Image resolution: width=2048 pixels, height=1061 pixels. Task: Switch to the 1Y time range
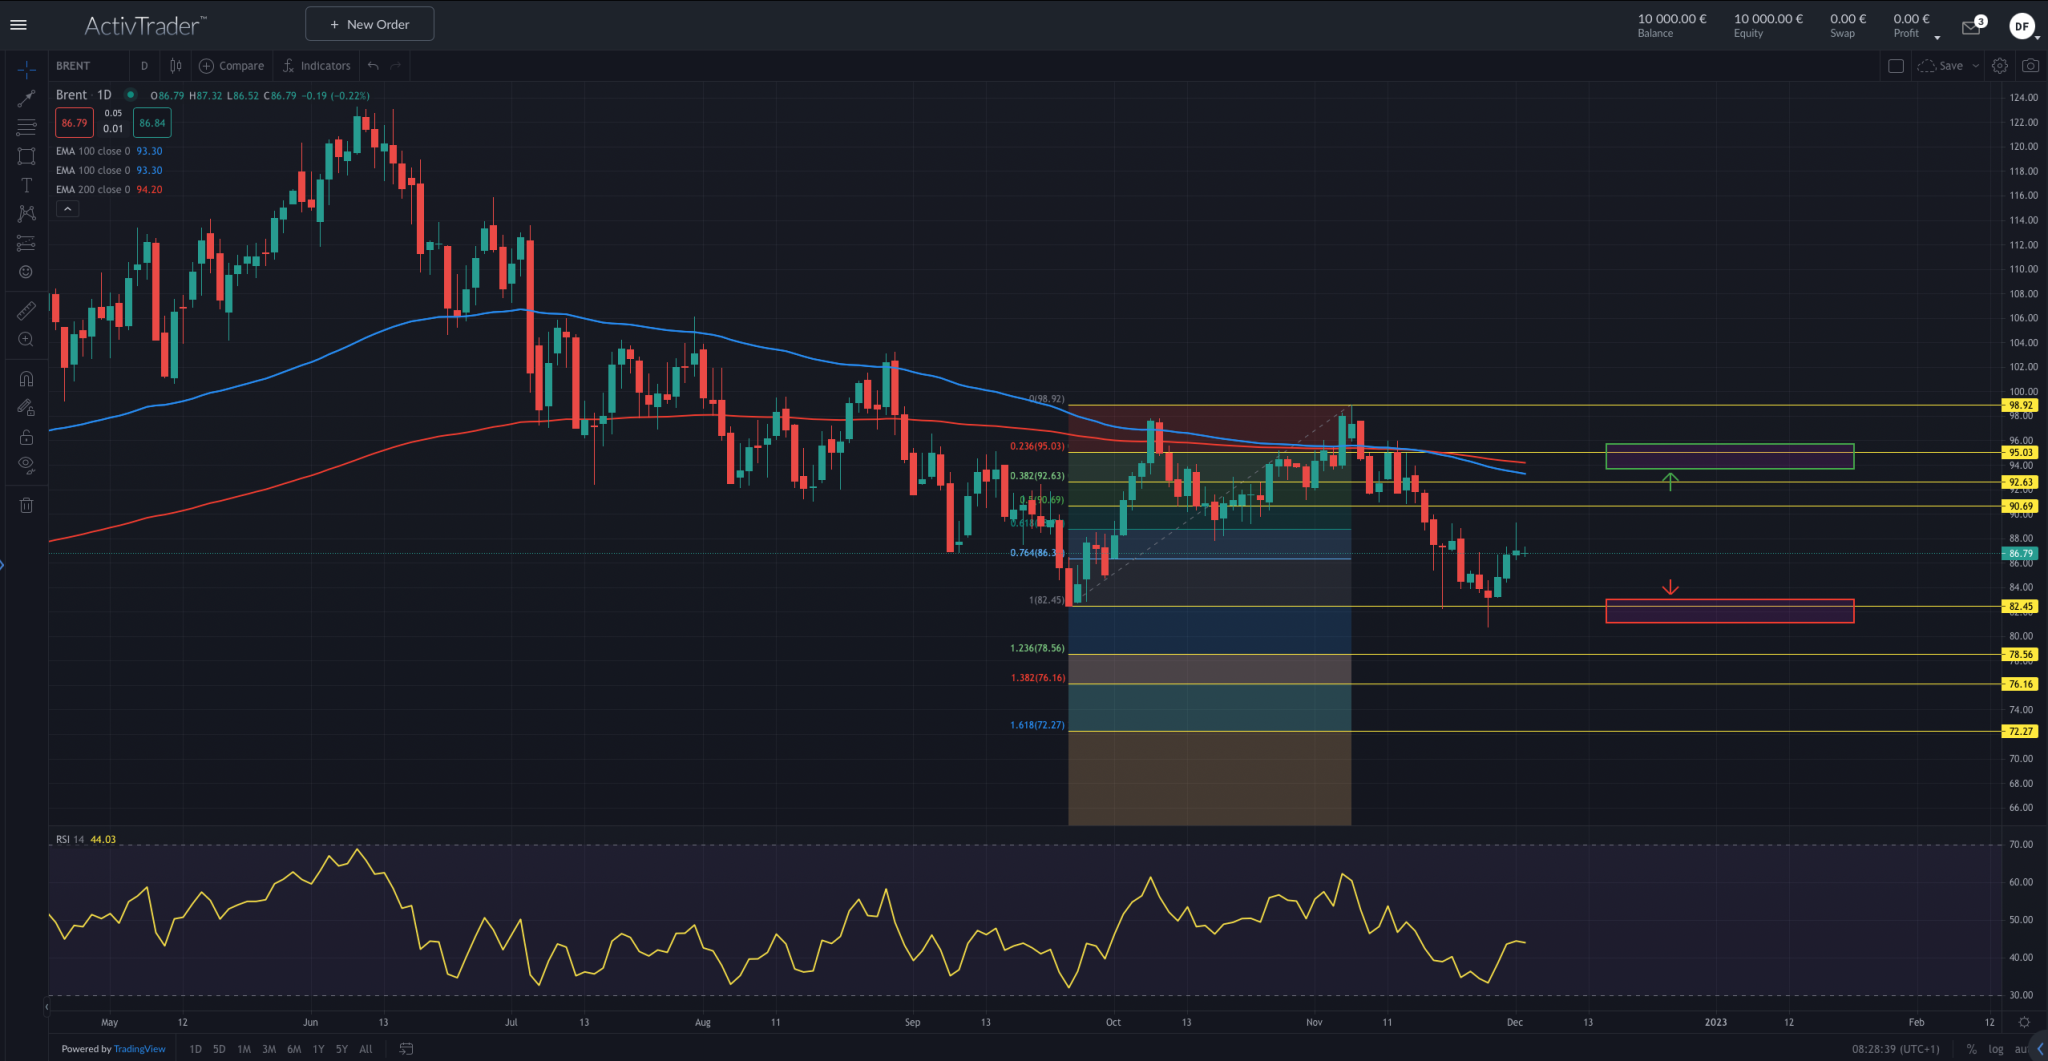pos(318,1049)
